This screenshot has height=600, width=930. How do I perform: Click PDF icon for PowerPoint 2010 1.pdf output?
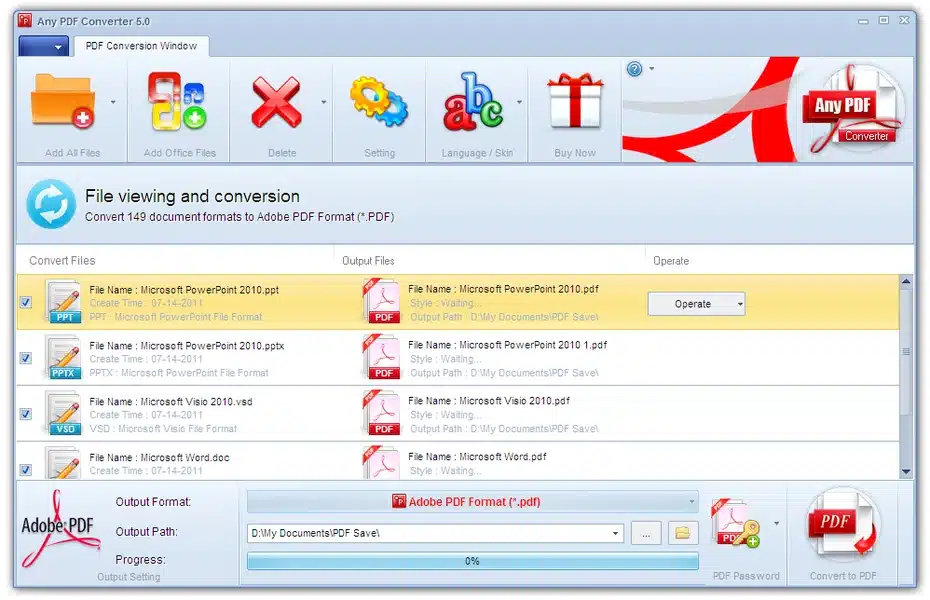point(383,357)
